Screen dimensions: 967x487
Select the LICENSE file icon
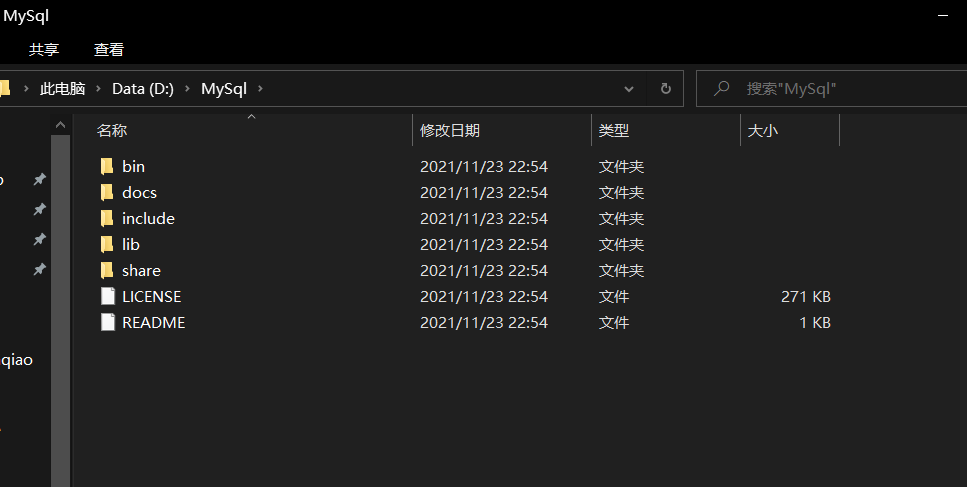click(x=108, y=297)
